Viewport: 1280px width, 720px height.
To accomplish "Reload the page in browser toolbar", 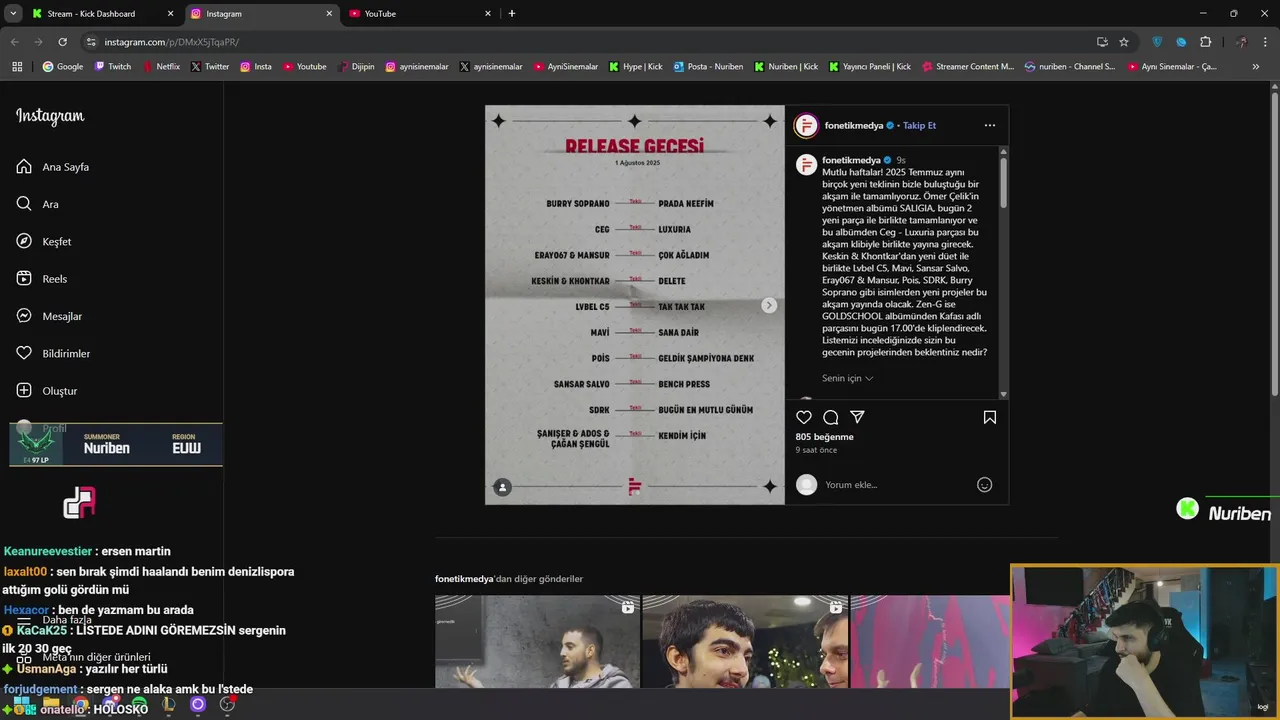I will (x=62, y=42).
